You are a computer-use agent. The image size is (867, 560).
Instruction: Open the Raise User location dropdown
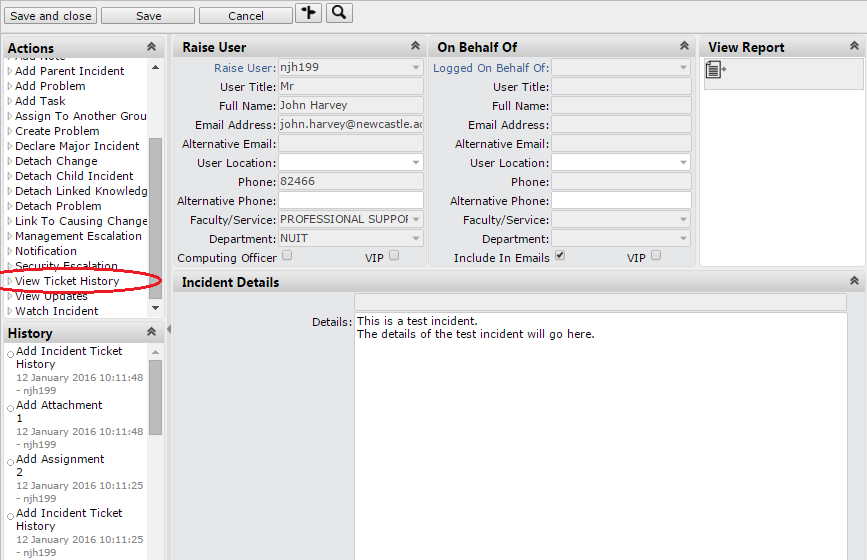click(415, 162)
